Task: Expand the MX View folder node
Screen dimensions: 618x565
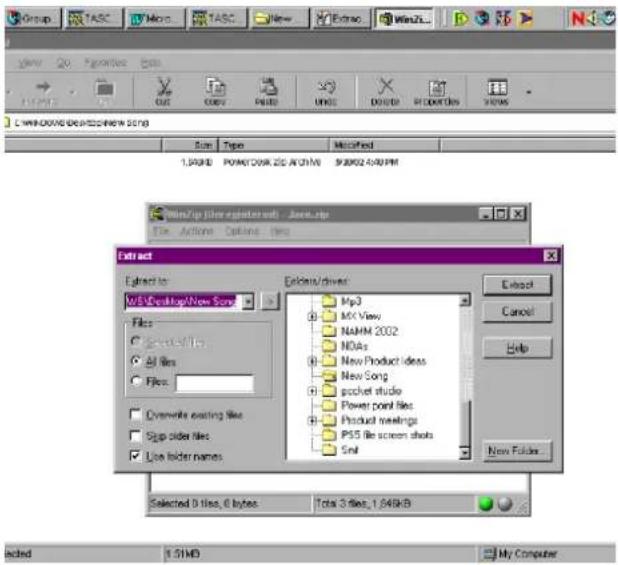Action: point(312,316)
